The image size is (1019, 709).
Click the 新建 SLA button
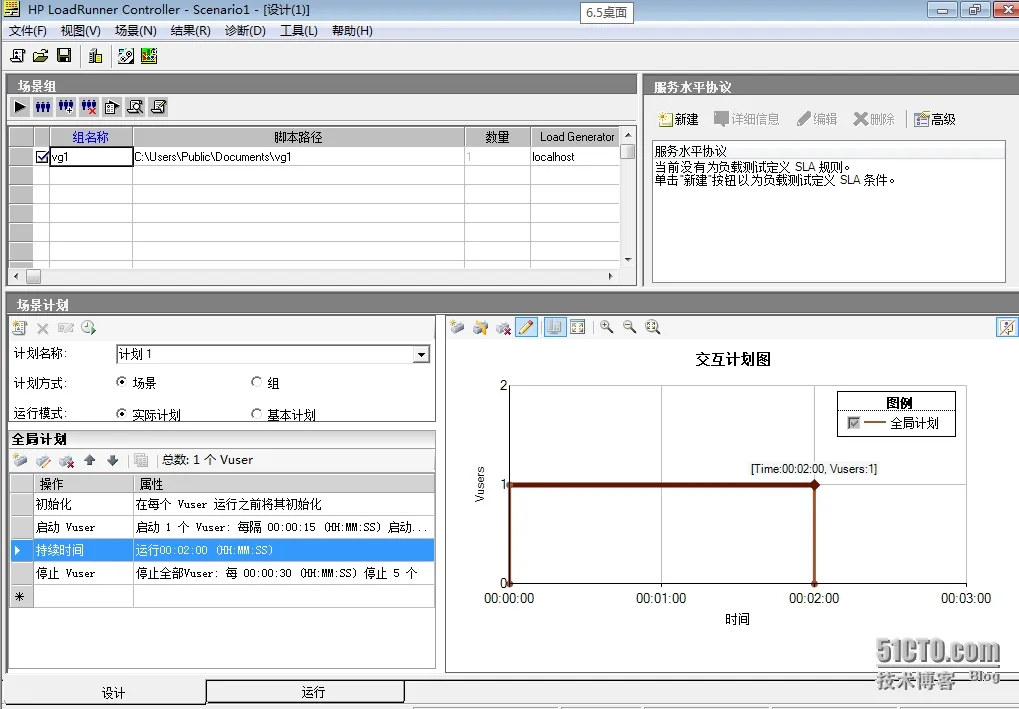[x=678, y=119]
